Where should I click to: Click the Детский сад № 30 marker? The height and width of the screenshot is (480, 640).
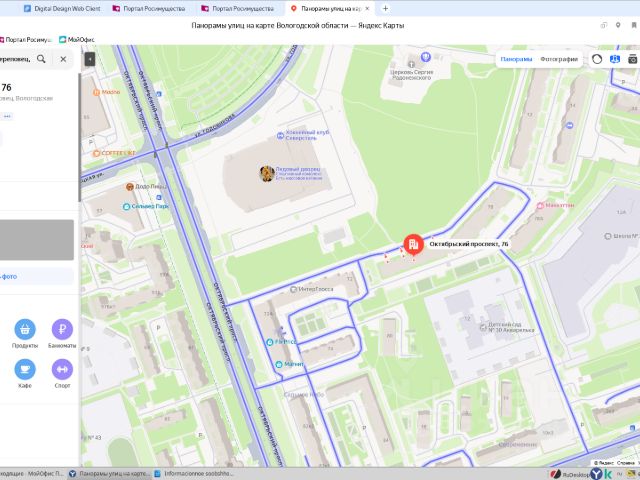(x=483, y=327)
